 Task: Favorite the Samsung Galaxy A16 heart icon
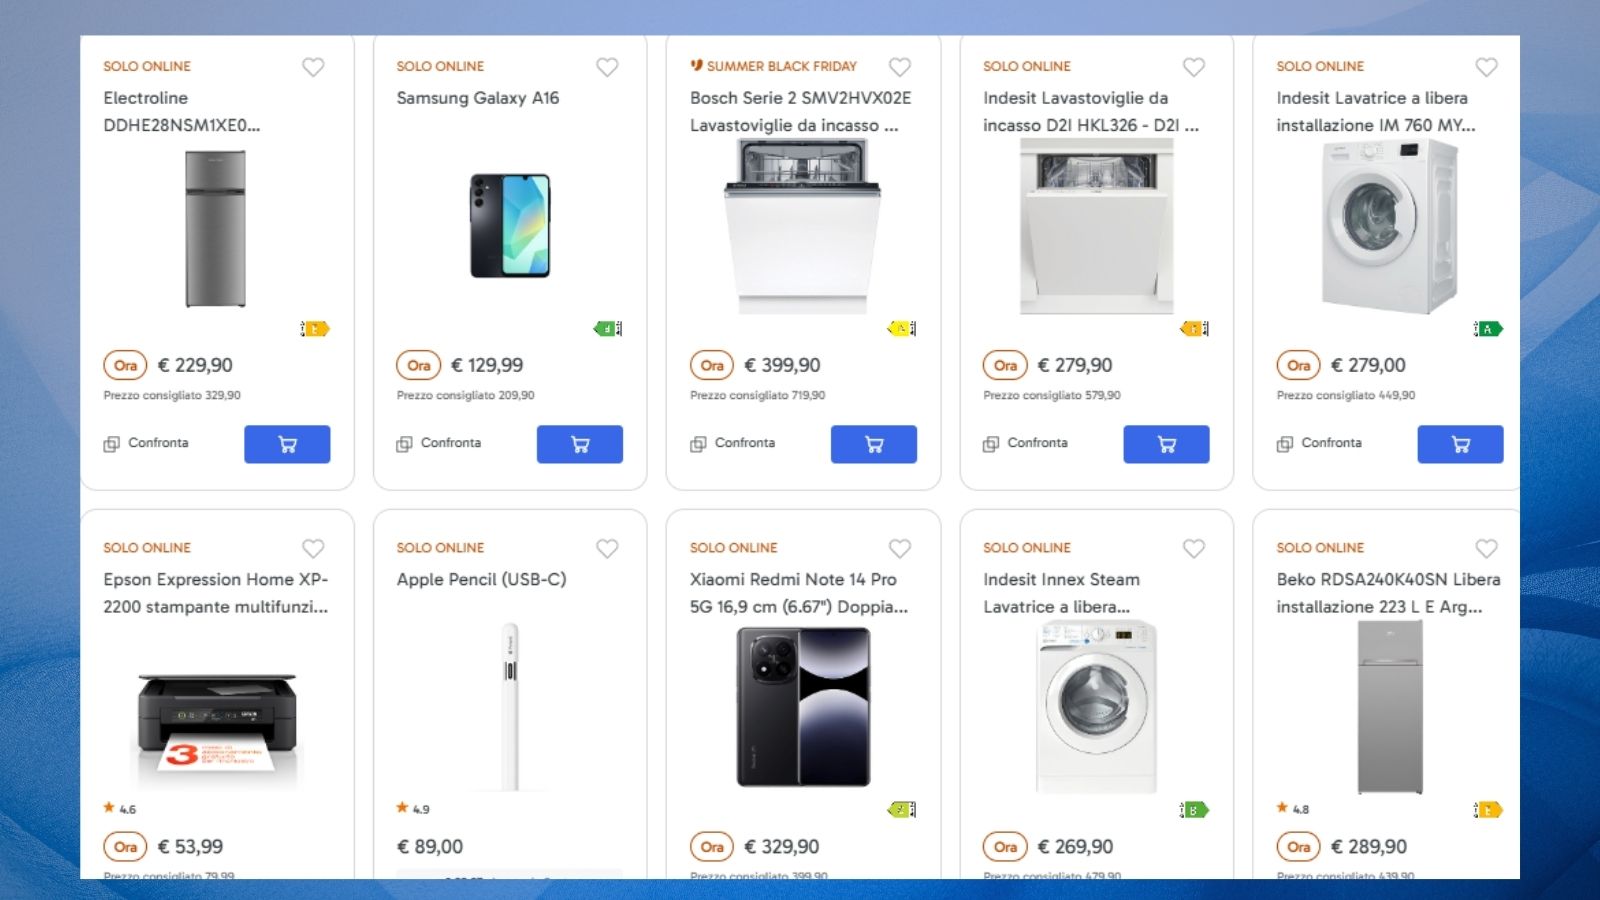pos(607,67)
